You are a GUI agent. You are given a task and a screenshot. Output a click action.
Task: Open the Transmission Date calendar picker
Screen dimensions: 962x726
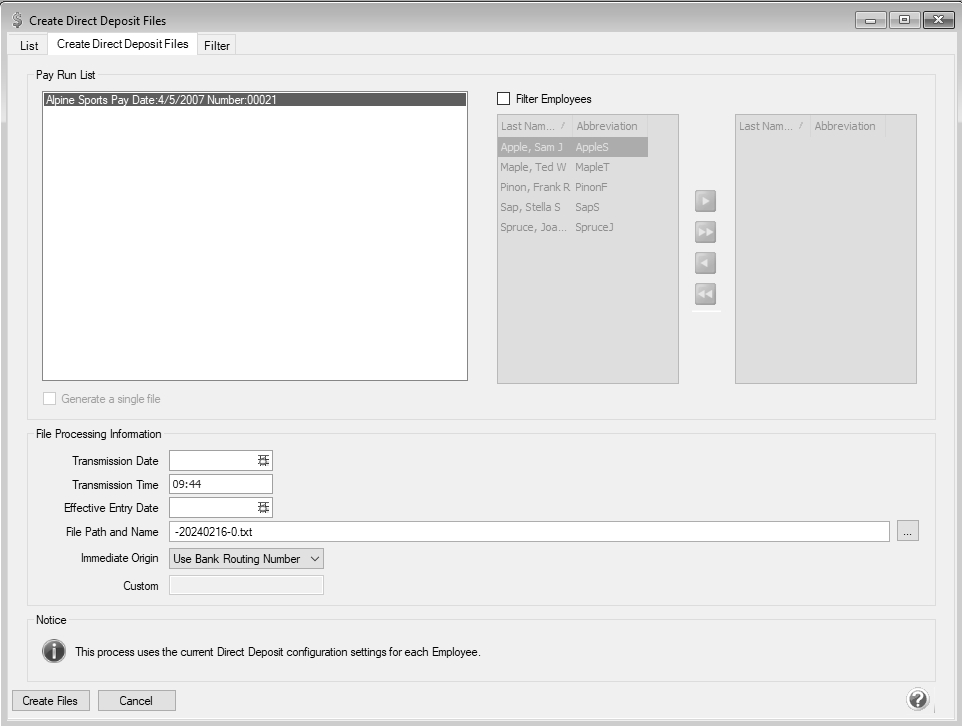pyautogui.click(x=263, y=460)
